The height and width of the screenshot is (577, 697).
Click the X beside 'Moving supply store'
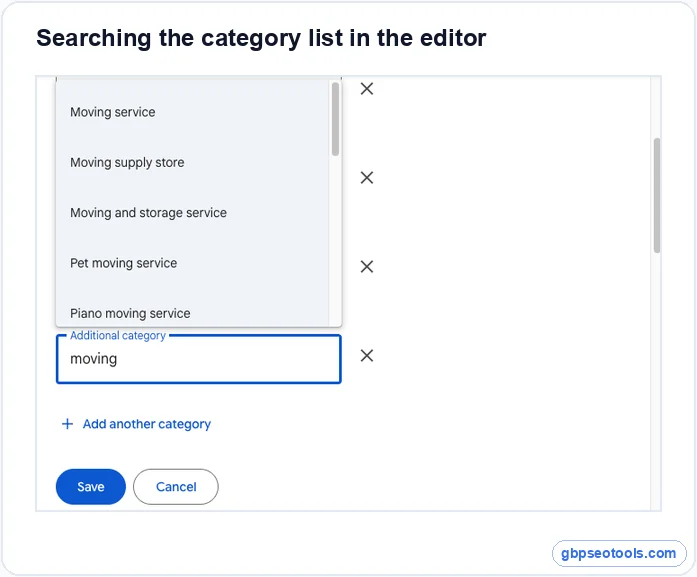point(367,178)
